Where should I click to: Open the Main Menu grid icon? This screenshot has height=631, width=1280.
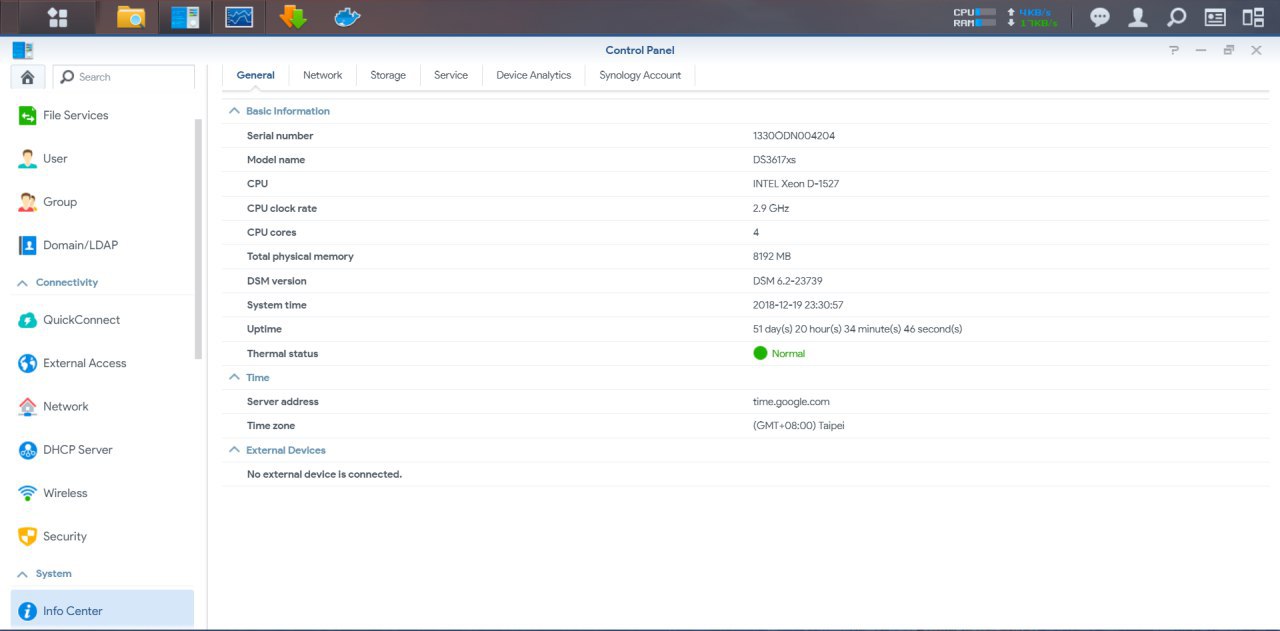57,17
